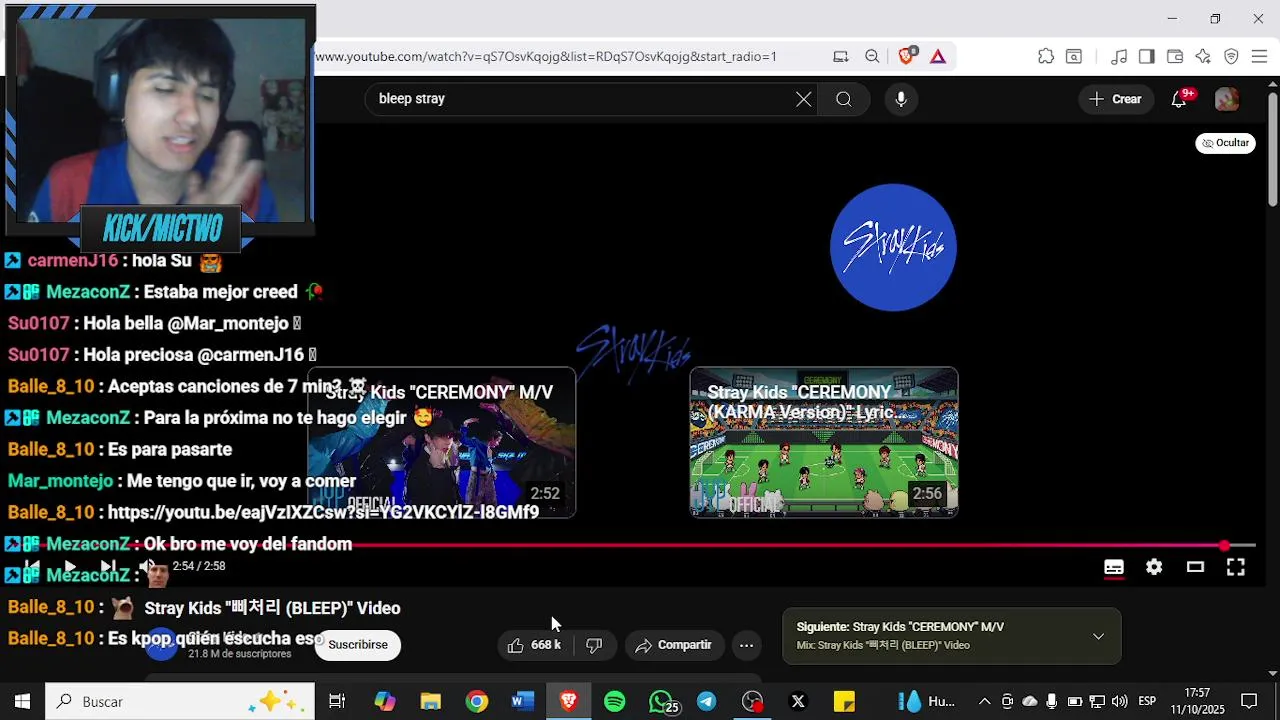Open Brave Wallet icon in toolbar
Image resolution: width=1280 pixels, height=720 pixels.
click(1175, 57)
